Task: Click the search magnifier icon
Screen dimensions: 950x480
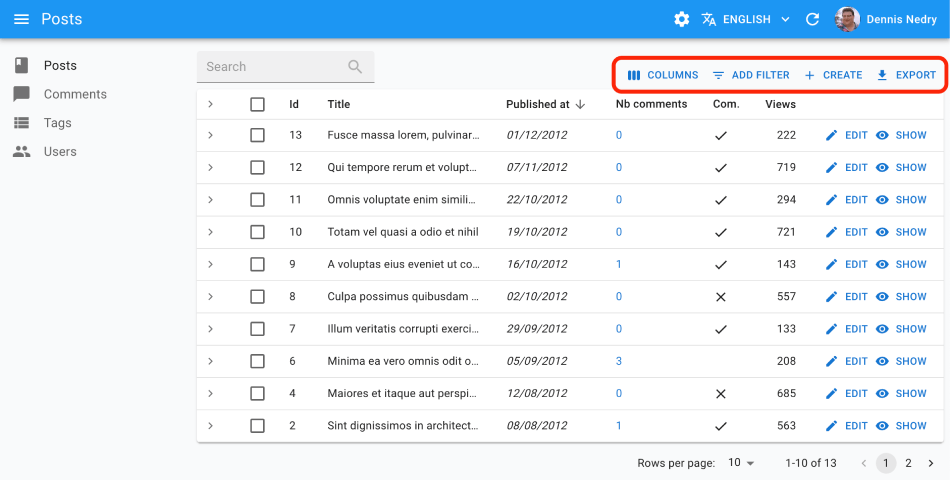Action: click(355, 67)
